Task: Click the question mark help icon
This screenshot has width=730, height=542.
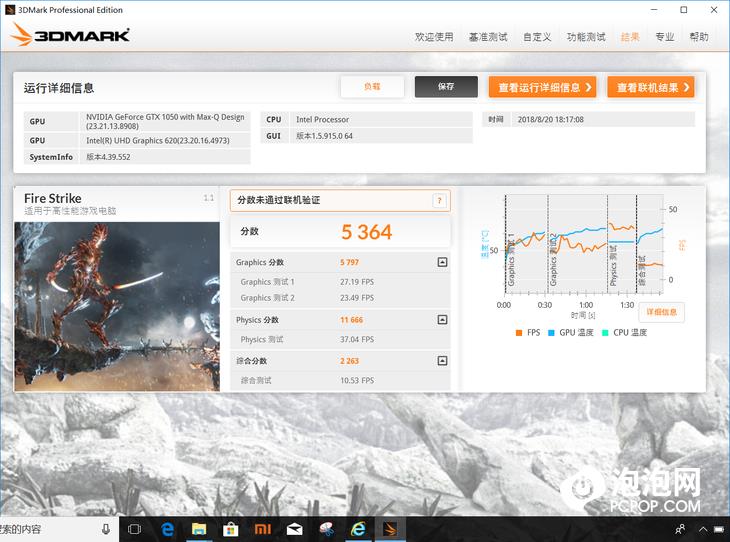Action: click(x=439, y=201)
